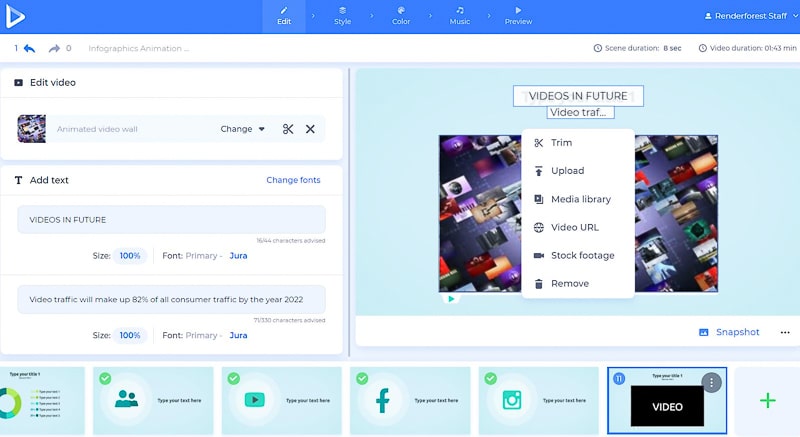Viewport: 800px width, 437px height.
Task: Select the donut chart scene thumbnail
Action: click(x=42, y=401)
